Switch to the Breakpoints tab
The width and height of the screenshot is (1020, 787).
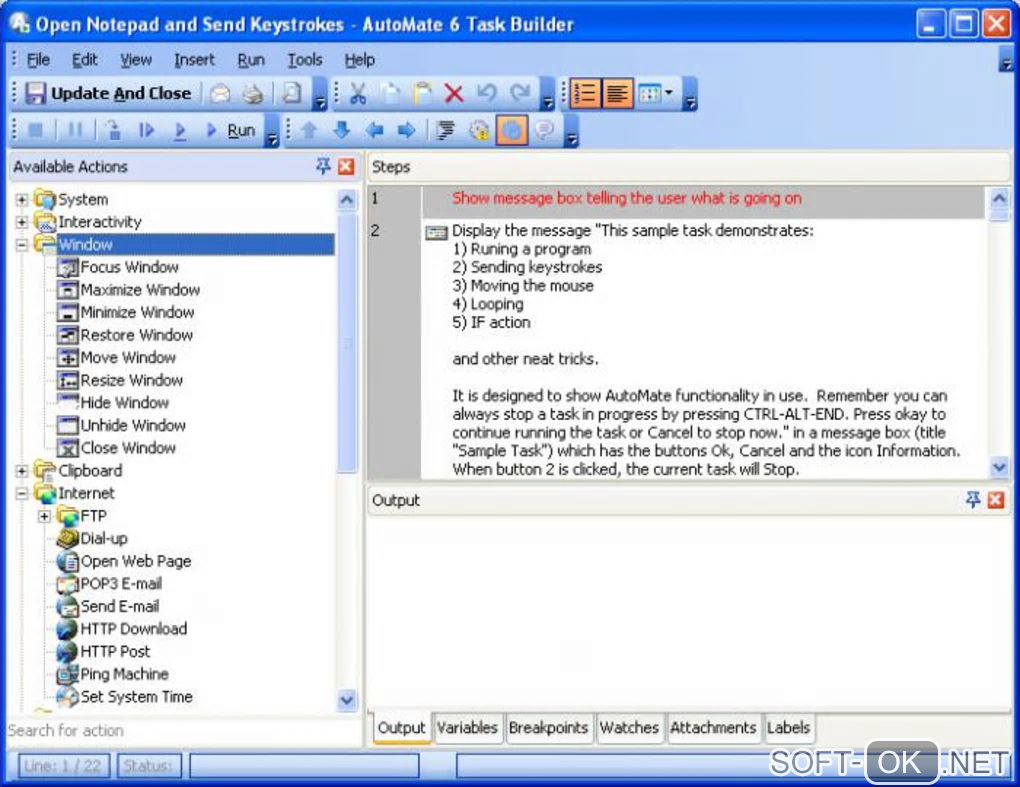point(548,727)
